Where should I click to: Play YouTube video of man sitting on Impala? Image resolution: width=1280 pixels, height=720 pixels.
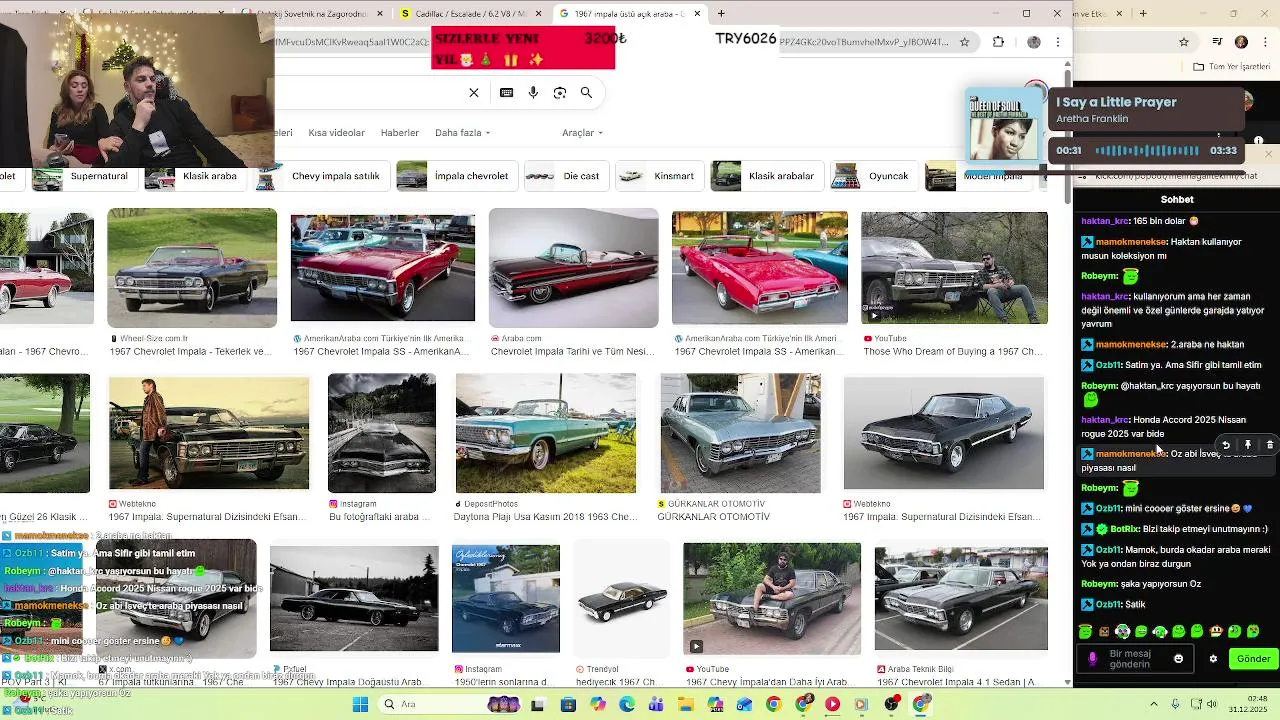point(772,599)
